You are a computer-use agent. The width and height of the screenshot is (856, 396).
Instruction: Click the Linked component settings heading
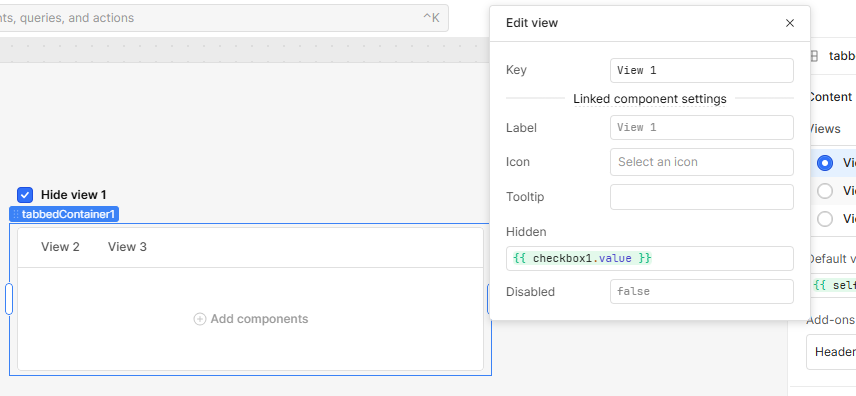650,99
